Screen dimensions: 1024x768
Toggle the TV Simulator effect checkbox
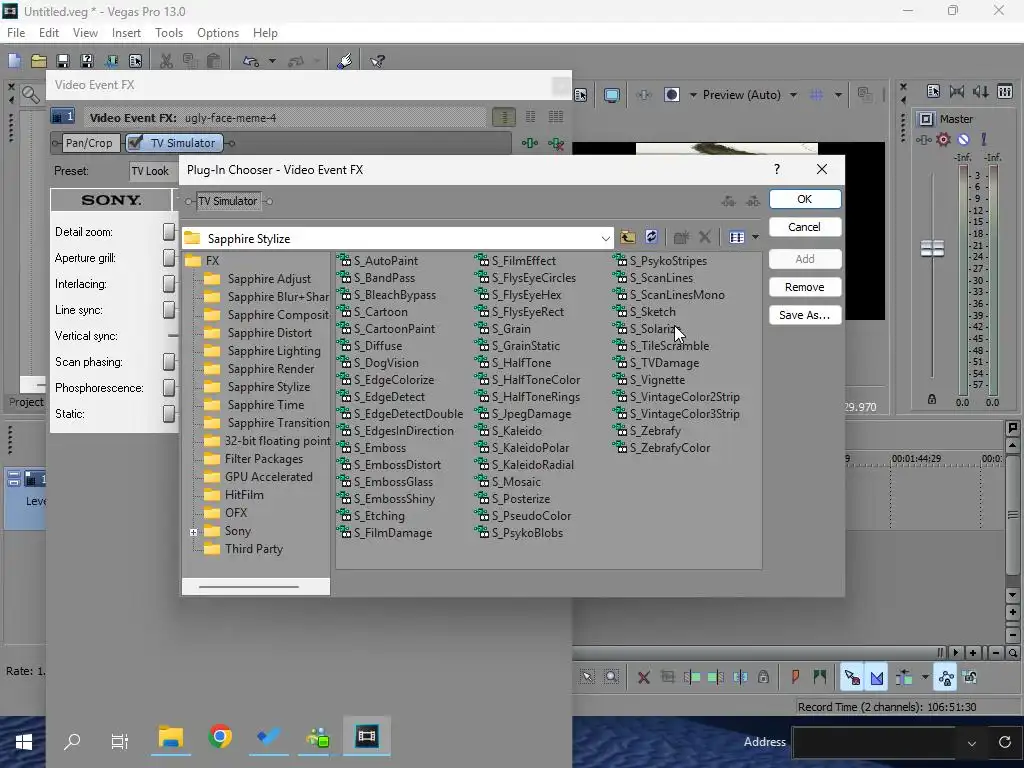[x=136, y=142]
